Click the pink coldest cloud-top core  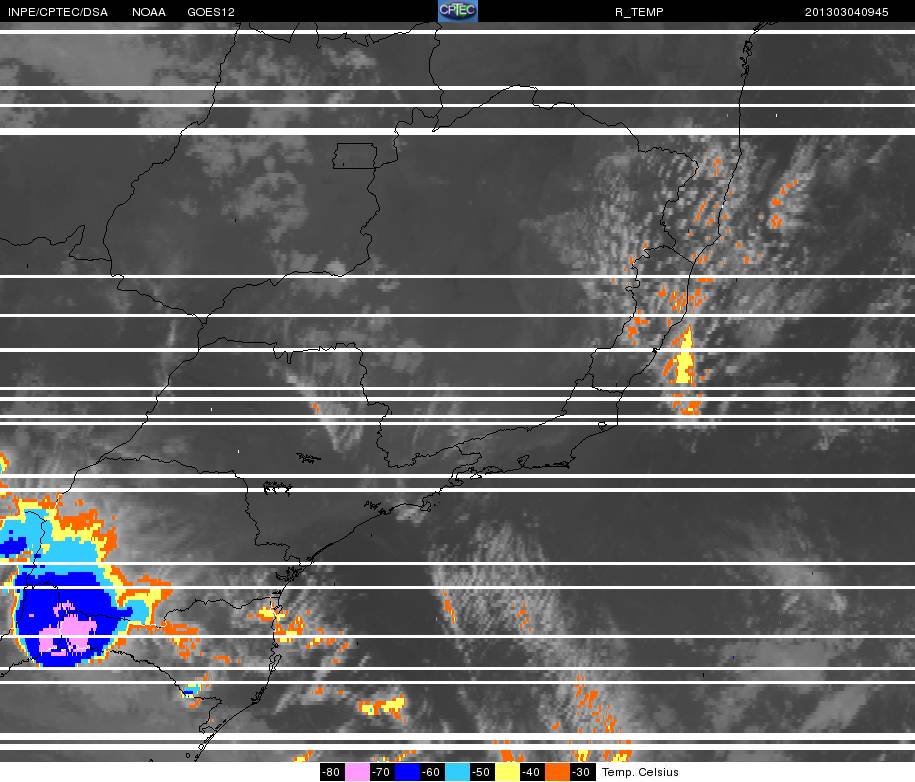69,631
